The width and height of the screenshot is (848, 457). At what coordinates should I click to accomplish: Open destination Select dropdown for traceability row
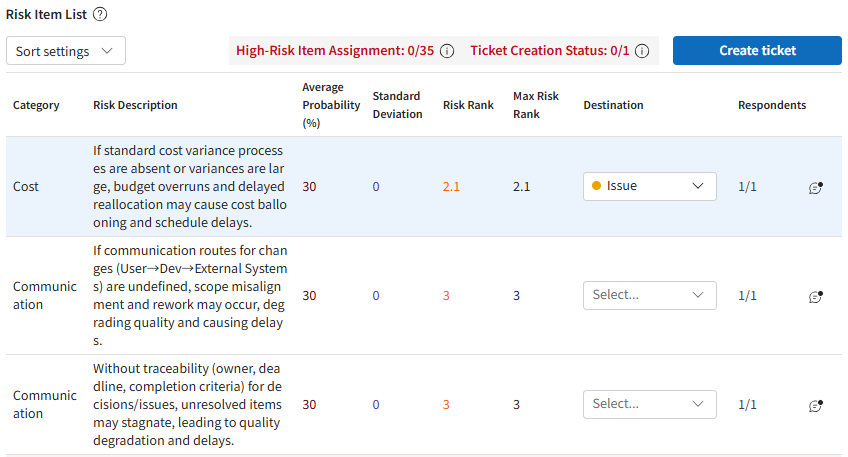click(x=650, y=404)
